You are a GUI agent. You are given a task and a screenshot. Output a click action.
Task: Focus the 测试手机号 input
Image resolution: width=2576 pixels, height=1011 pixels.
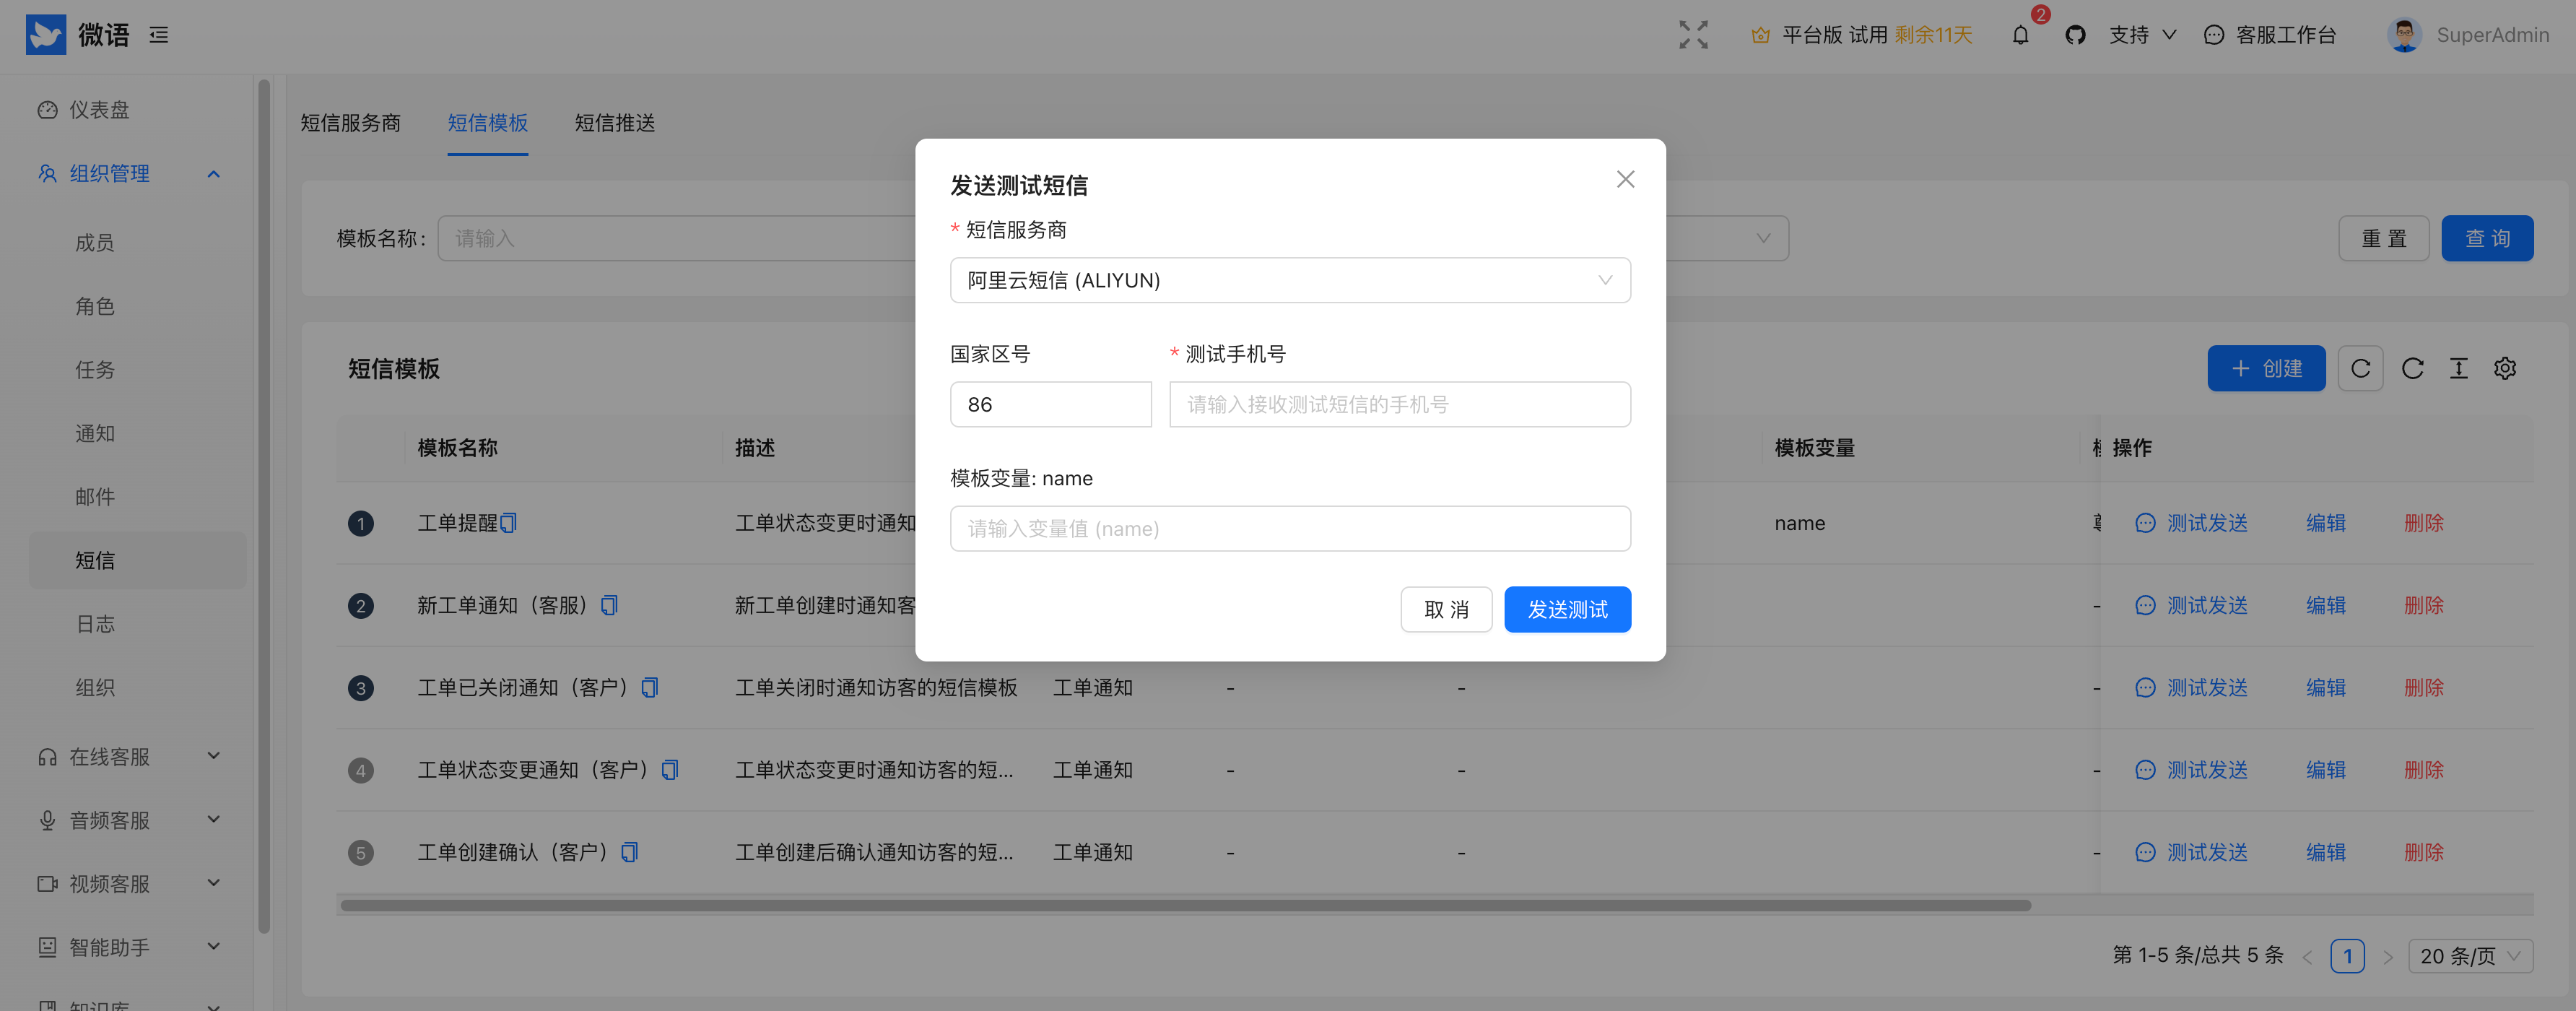click(x=1400, y=404)
